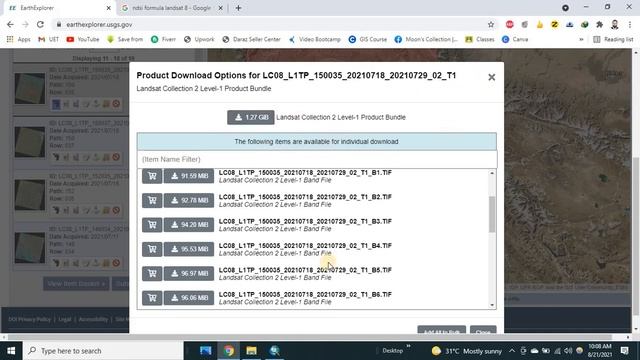Show hidden system tray icons
640x360 pixels.
pos(512,351)
